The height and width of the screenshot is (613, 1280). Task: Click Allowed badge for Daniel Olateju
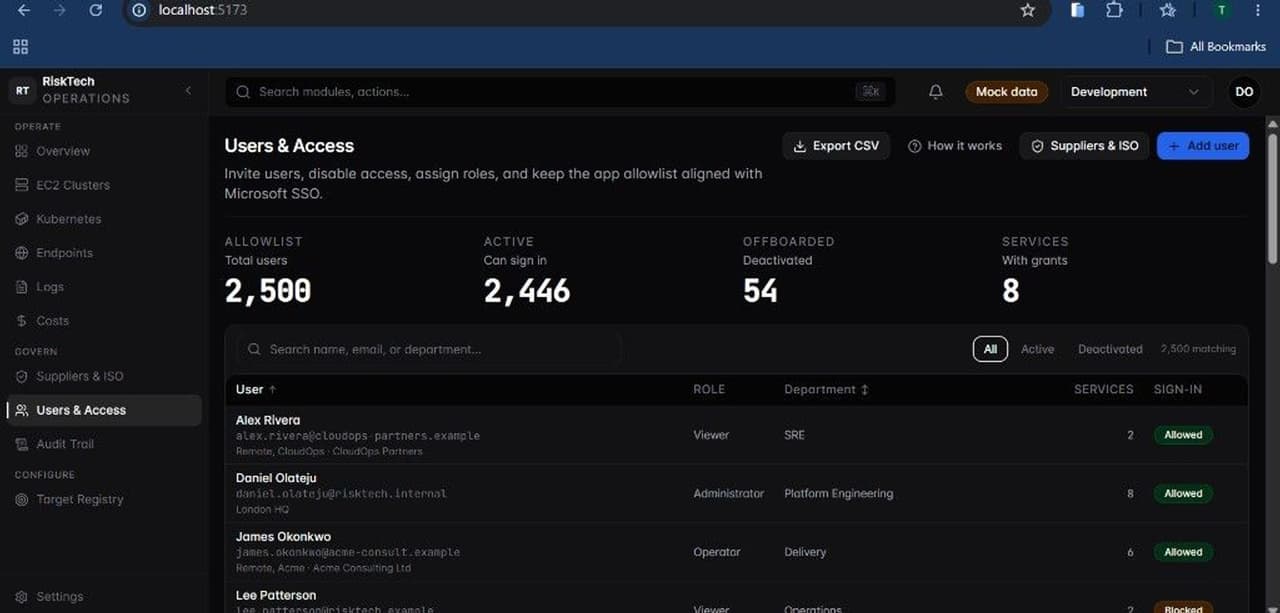coord(1183,493)
